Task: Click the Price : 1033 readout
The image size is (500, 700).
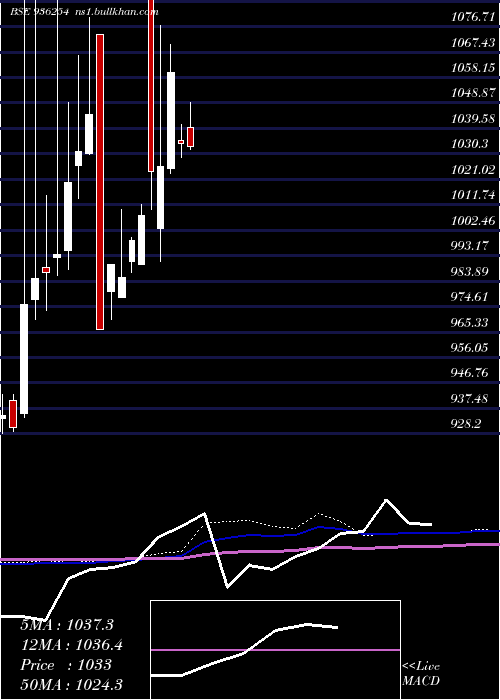Action: click(x=66, y=665)
